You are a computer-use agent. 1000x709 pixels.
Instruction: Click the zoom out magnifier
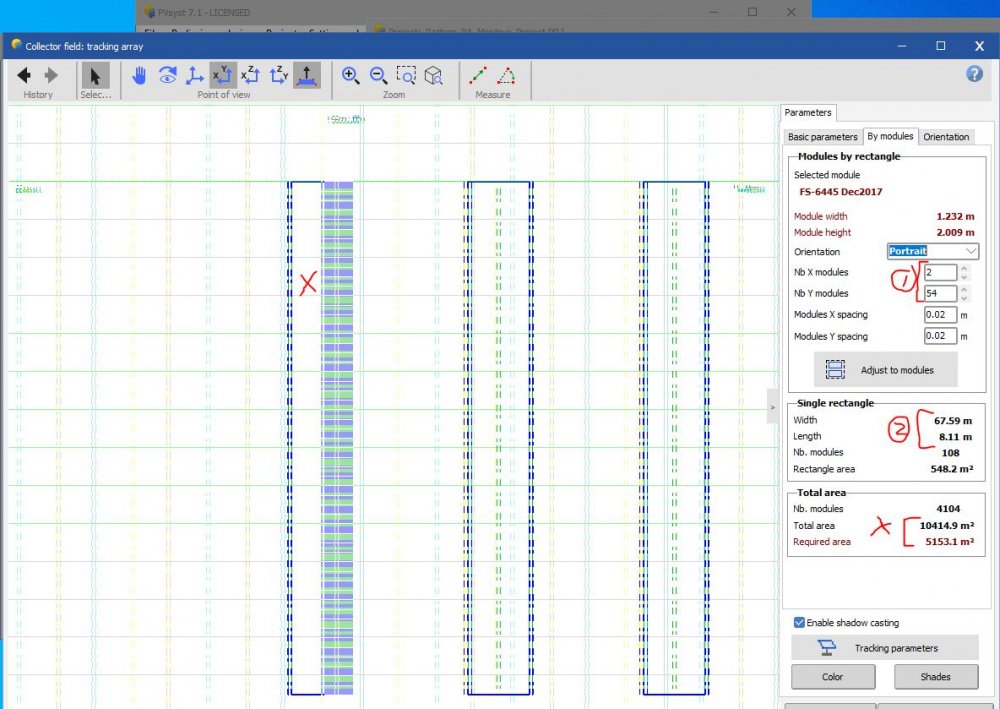[x=378, y=76]
